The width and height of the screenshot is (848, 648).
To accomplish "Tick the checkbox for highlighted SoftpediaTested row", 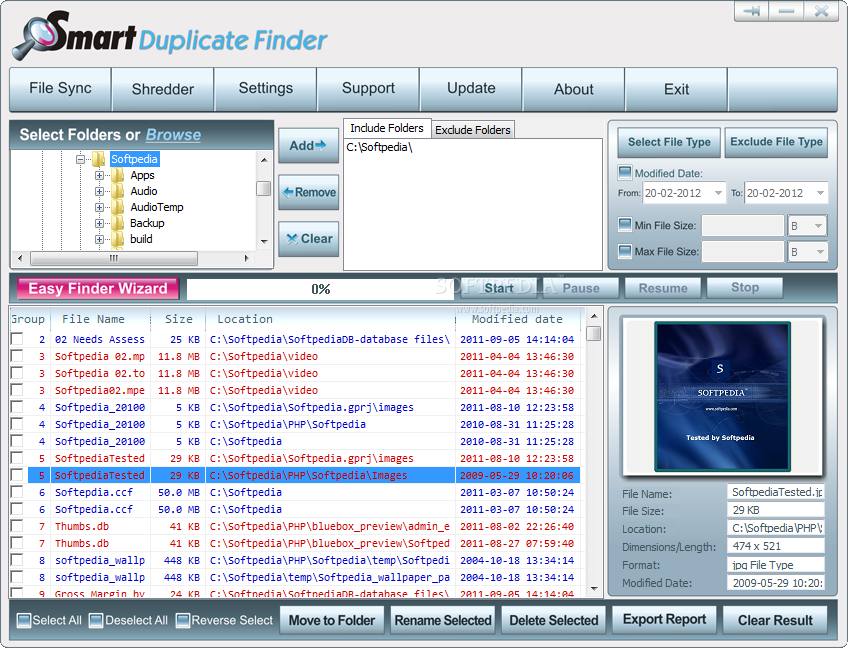I will (x=17, y=475).
